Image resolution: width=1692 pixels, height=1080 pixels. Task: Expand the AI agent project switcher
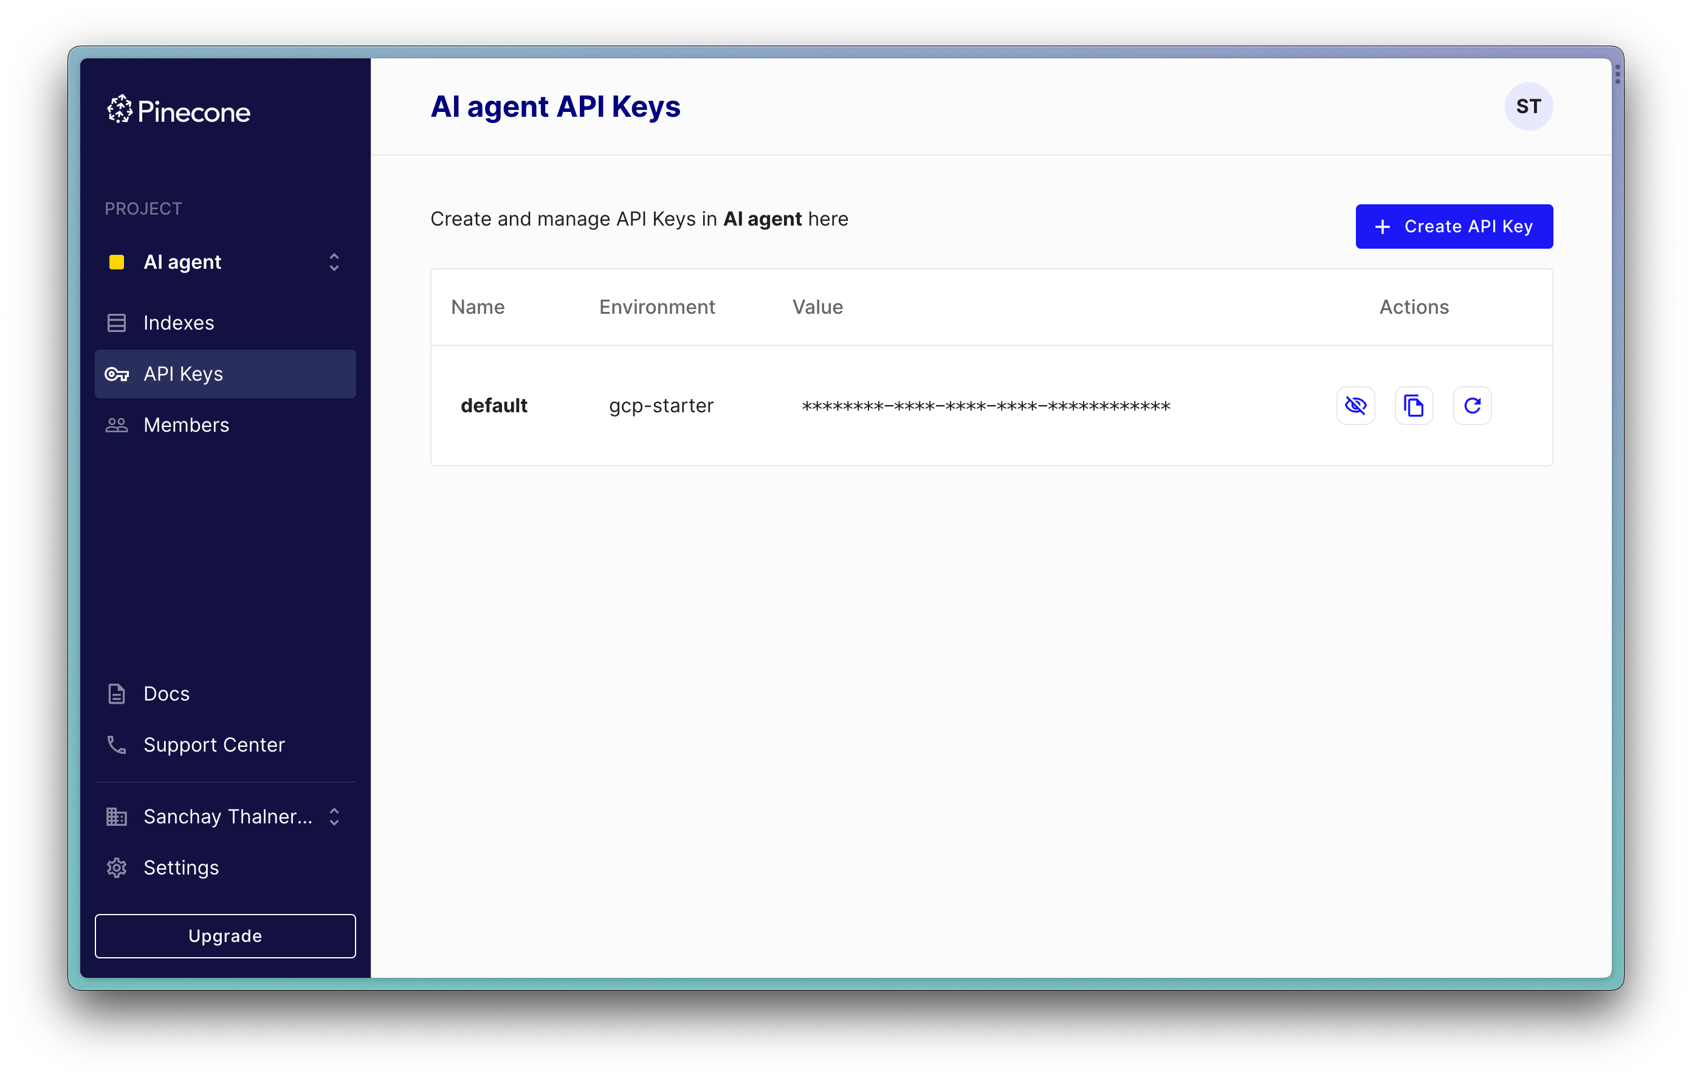click(x=334, y=262)
